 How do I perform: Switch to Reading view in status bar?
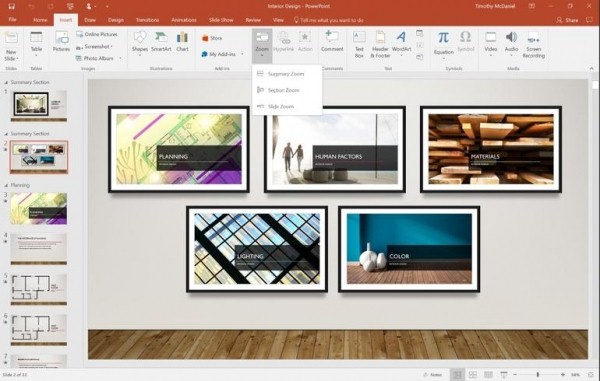[x=488, y=375]
